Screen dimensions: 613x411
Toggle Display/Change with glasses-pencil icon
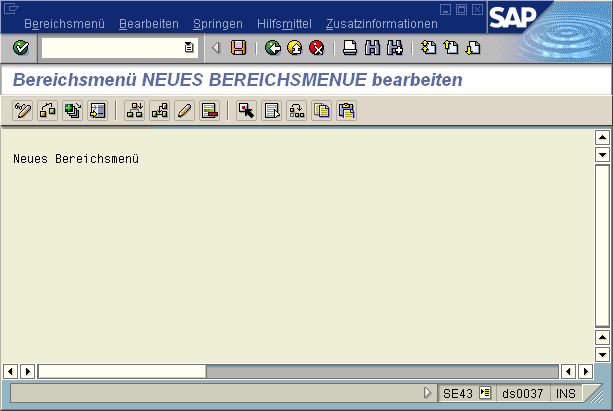(22, 111)
